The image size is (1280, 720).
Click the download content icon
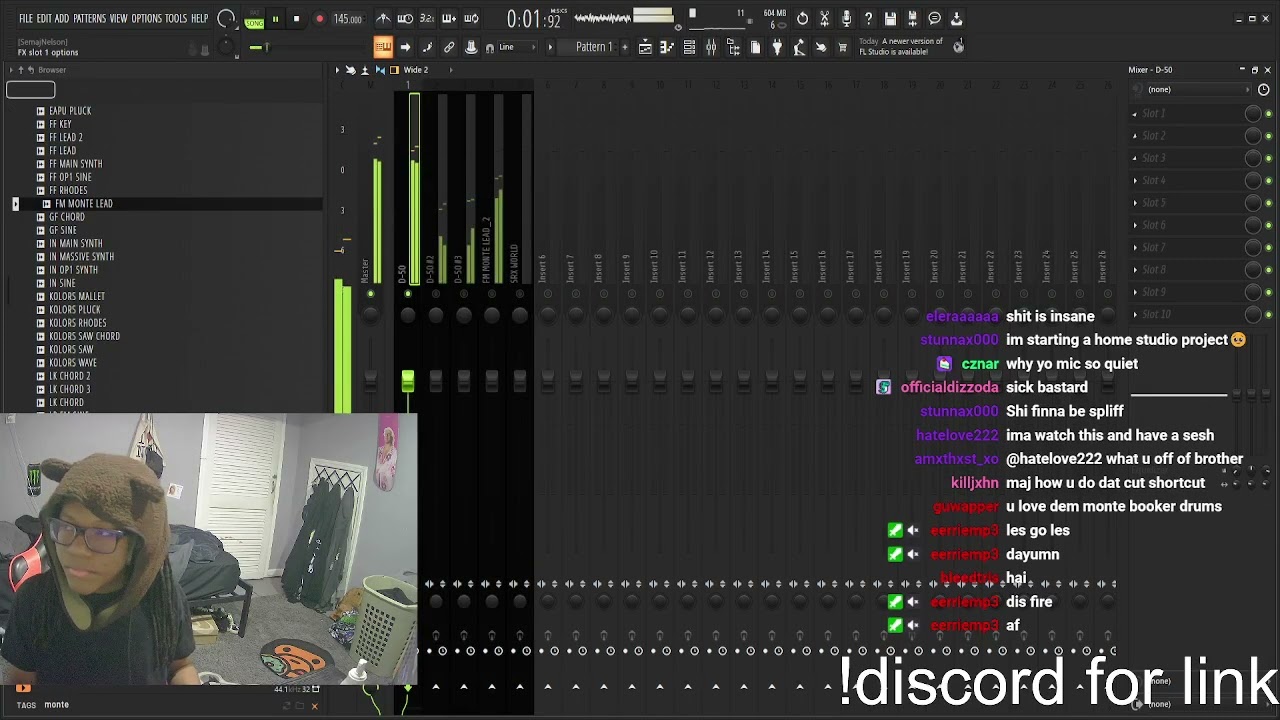click(956, 19)
